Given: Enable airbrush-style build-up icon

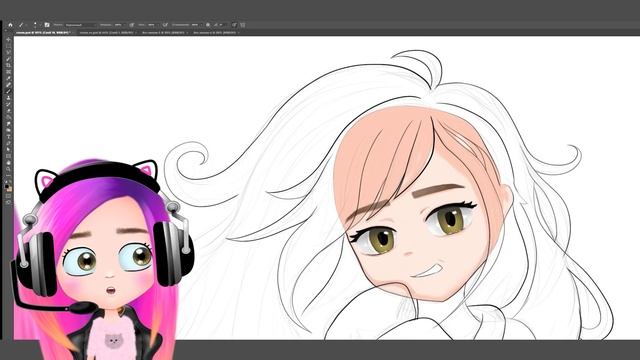Looking at the screenshot, I should (165, 25).
